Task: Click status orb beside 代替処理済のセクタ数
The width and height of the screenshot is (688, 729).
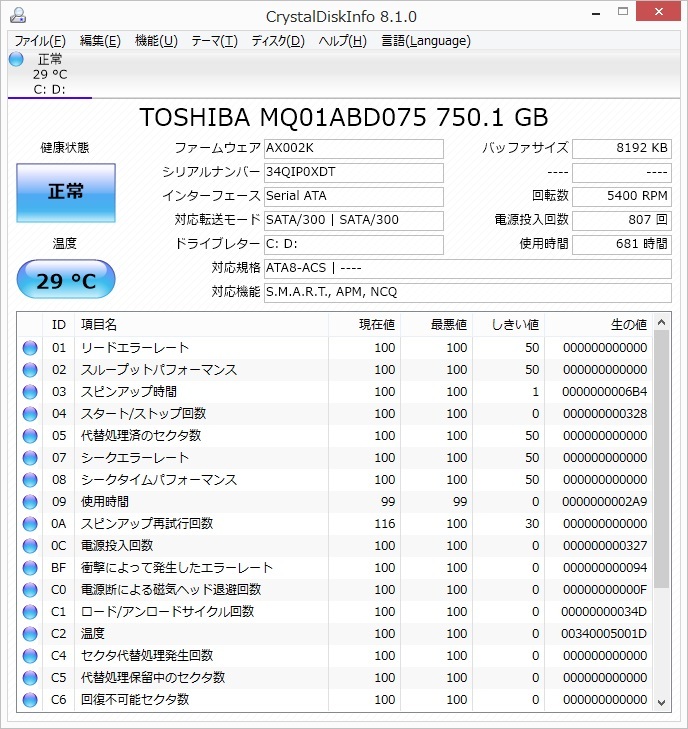Action: (30, 436)
